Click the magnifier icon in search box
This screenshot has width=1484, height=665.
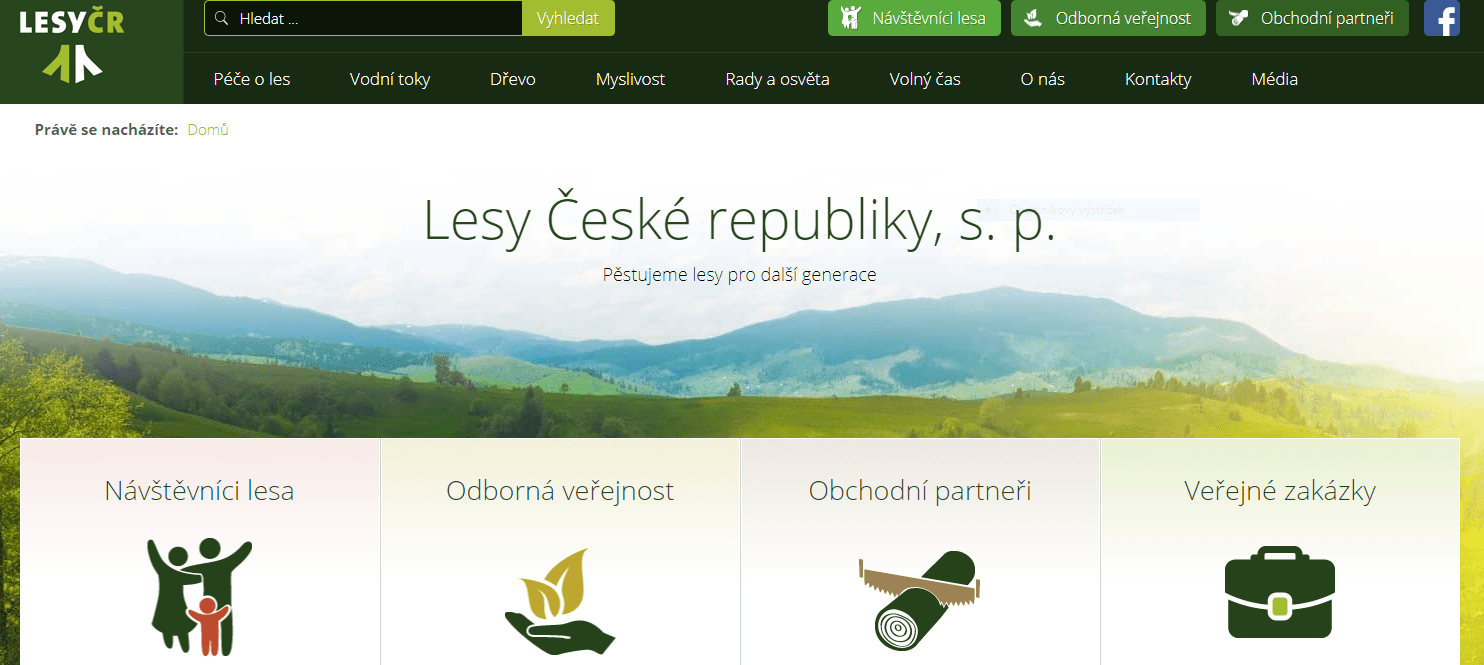click(x=221, y=18)
